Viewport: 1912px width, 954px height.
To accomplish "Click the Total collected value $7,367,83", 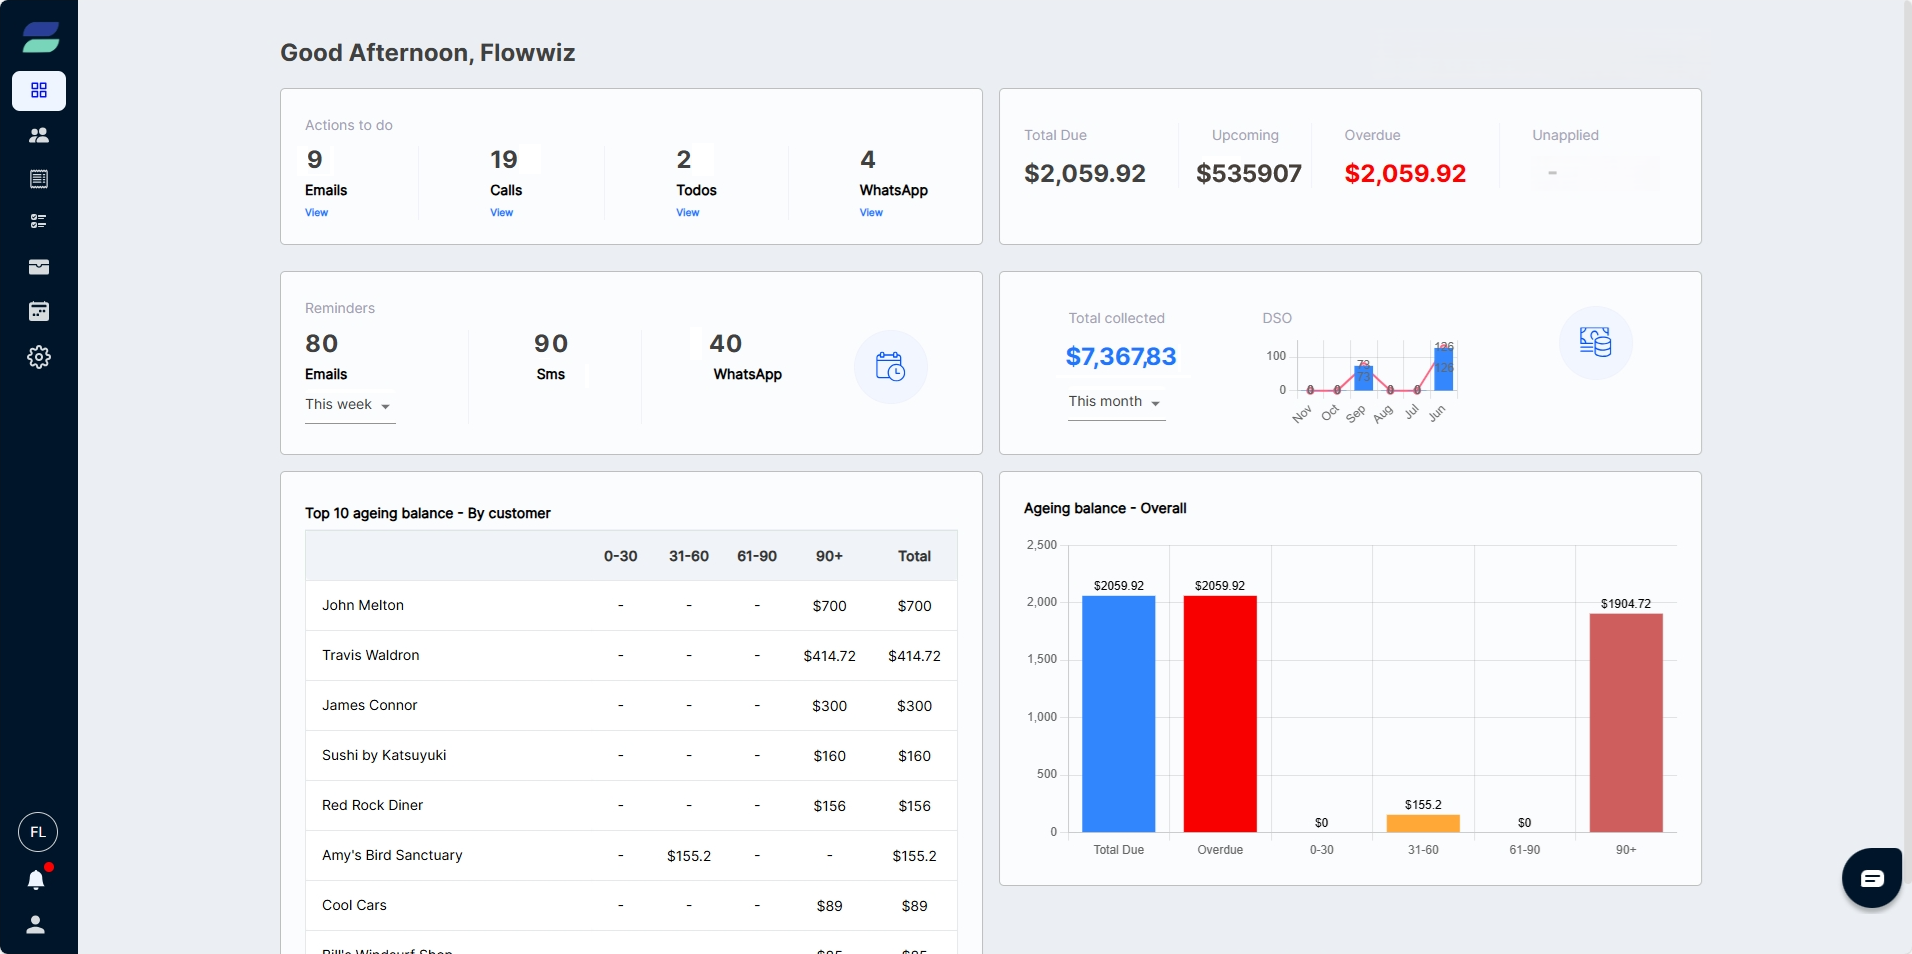I will (x=1121, y=357).
